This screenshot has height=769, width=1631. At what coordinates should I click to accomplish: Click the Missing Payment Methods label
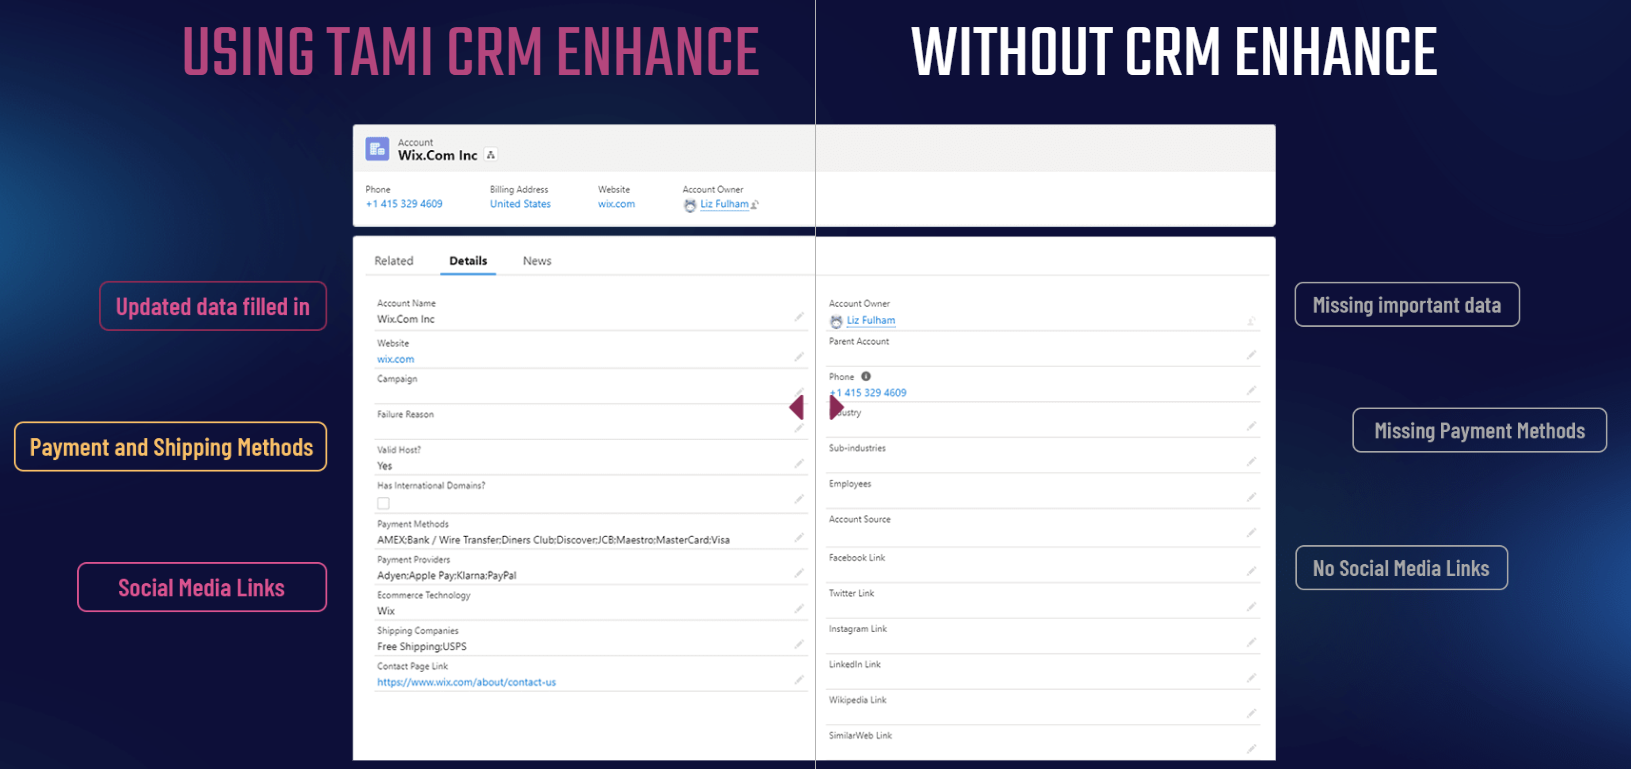[x=1480, y=430]
